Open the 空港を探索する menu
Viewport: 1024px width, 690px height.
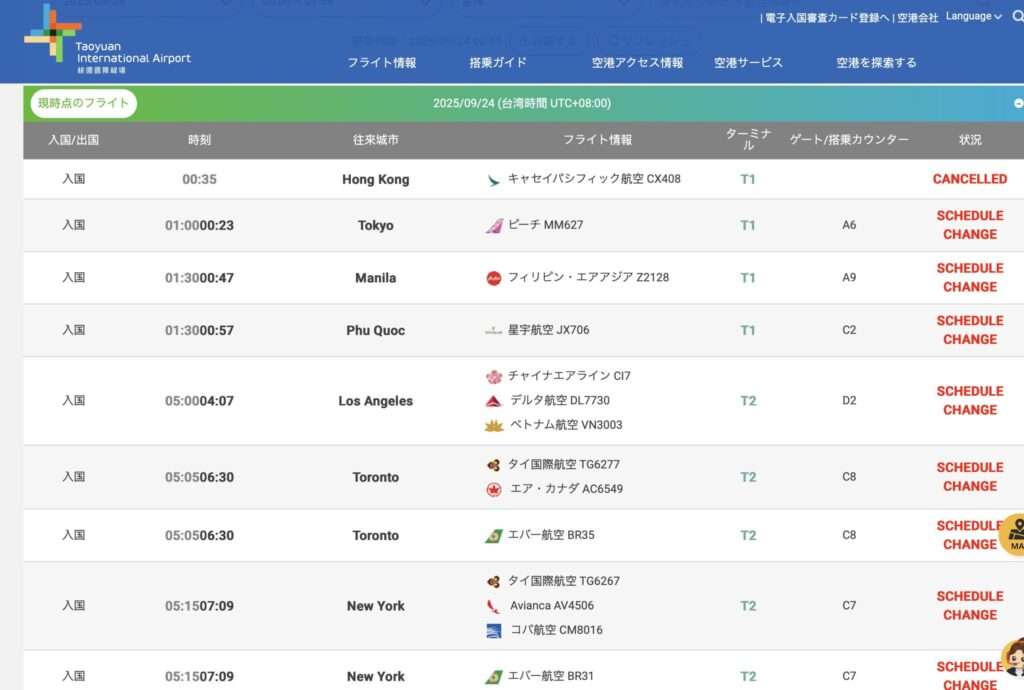pyautogui.click(x=876, y=63)
